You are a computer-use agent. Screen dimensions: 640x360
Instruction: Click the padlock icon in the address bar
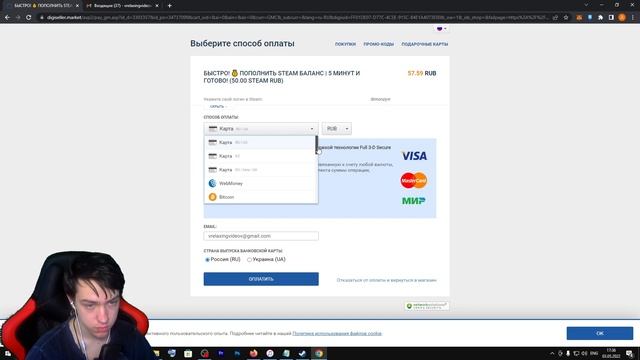click(42, 18)
